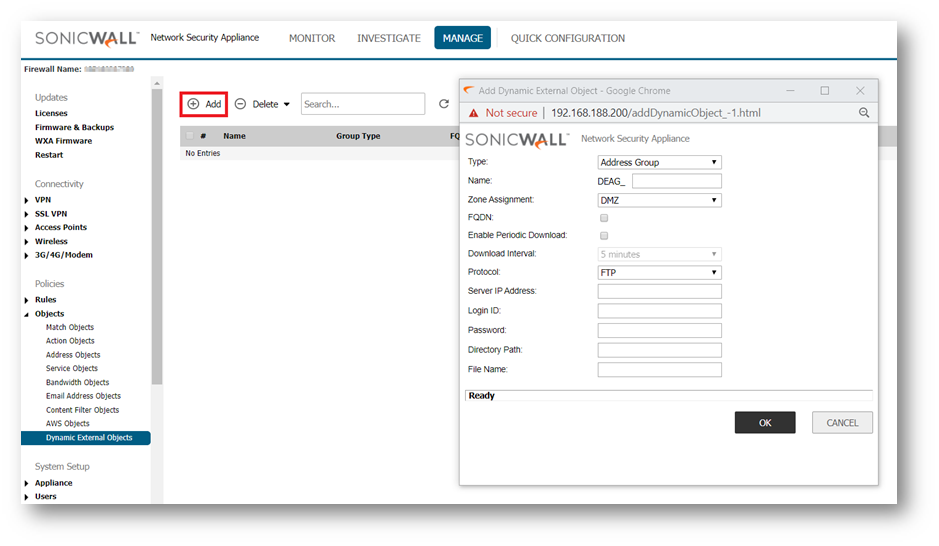This screenshot has height=546, width=939.
Task: Open the Type dropdown showing Address Group
Action: point(659,162)
